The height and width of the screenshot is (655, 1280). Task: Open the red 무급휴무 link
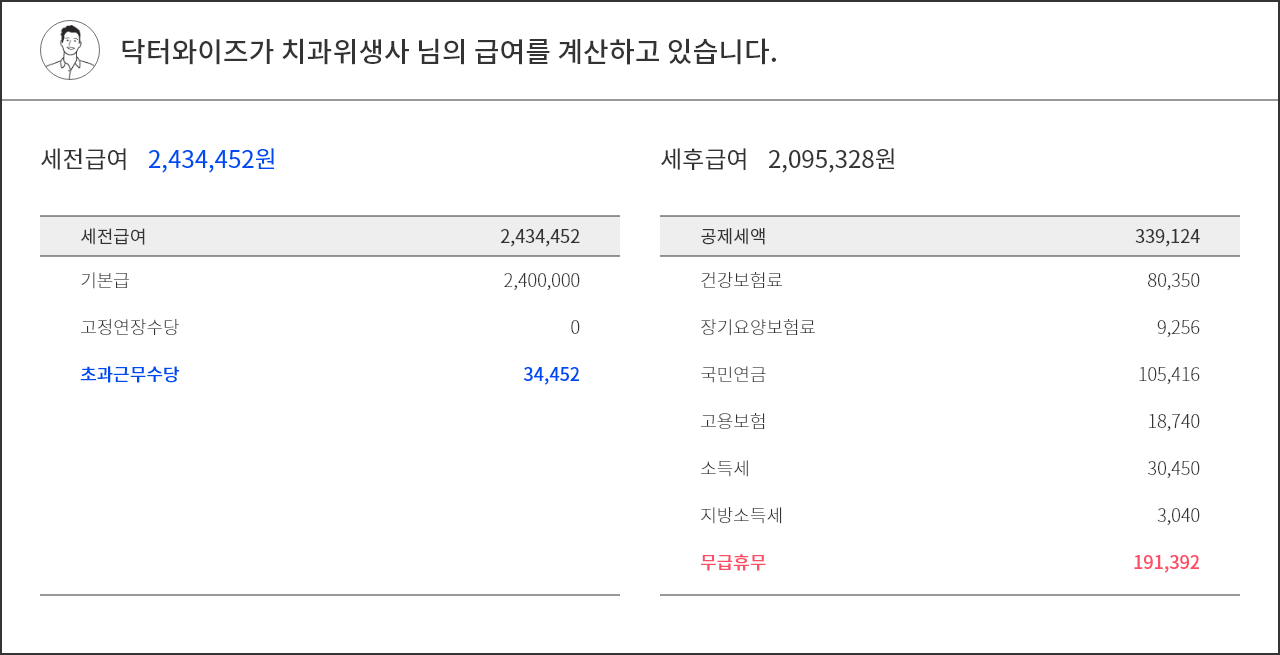click(733, 562)
